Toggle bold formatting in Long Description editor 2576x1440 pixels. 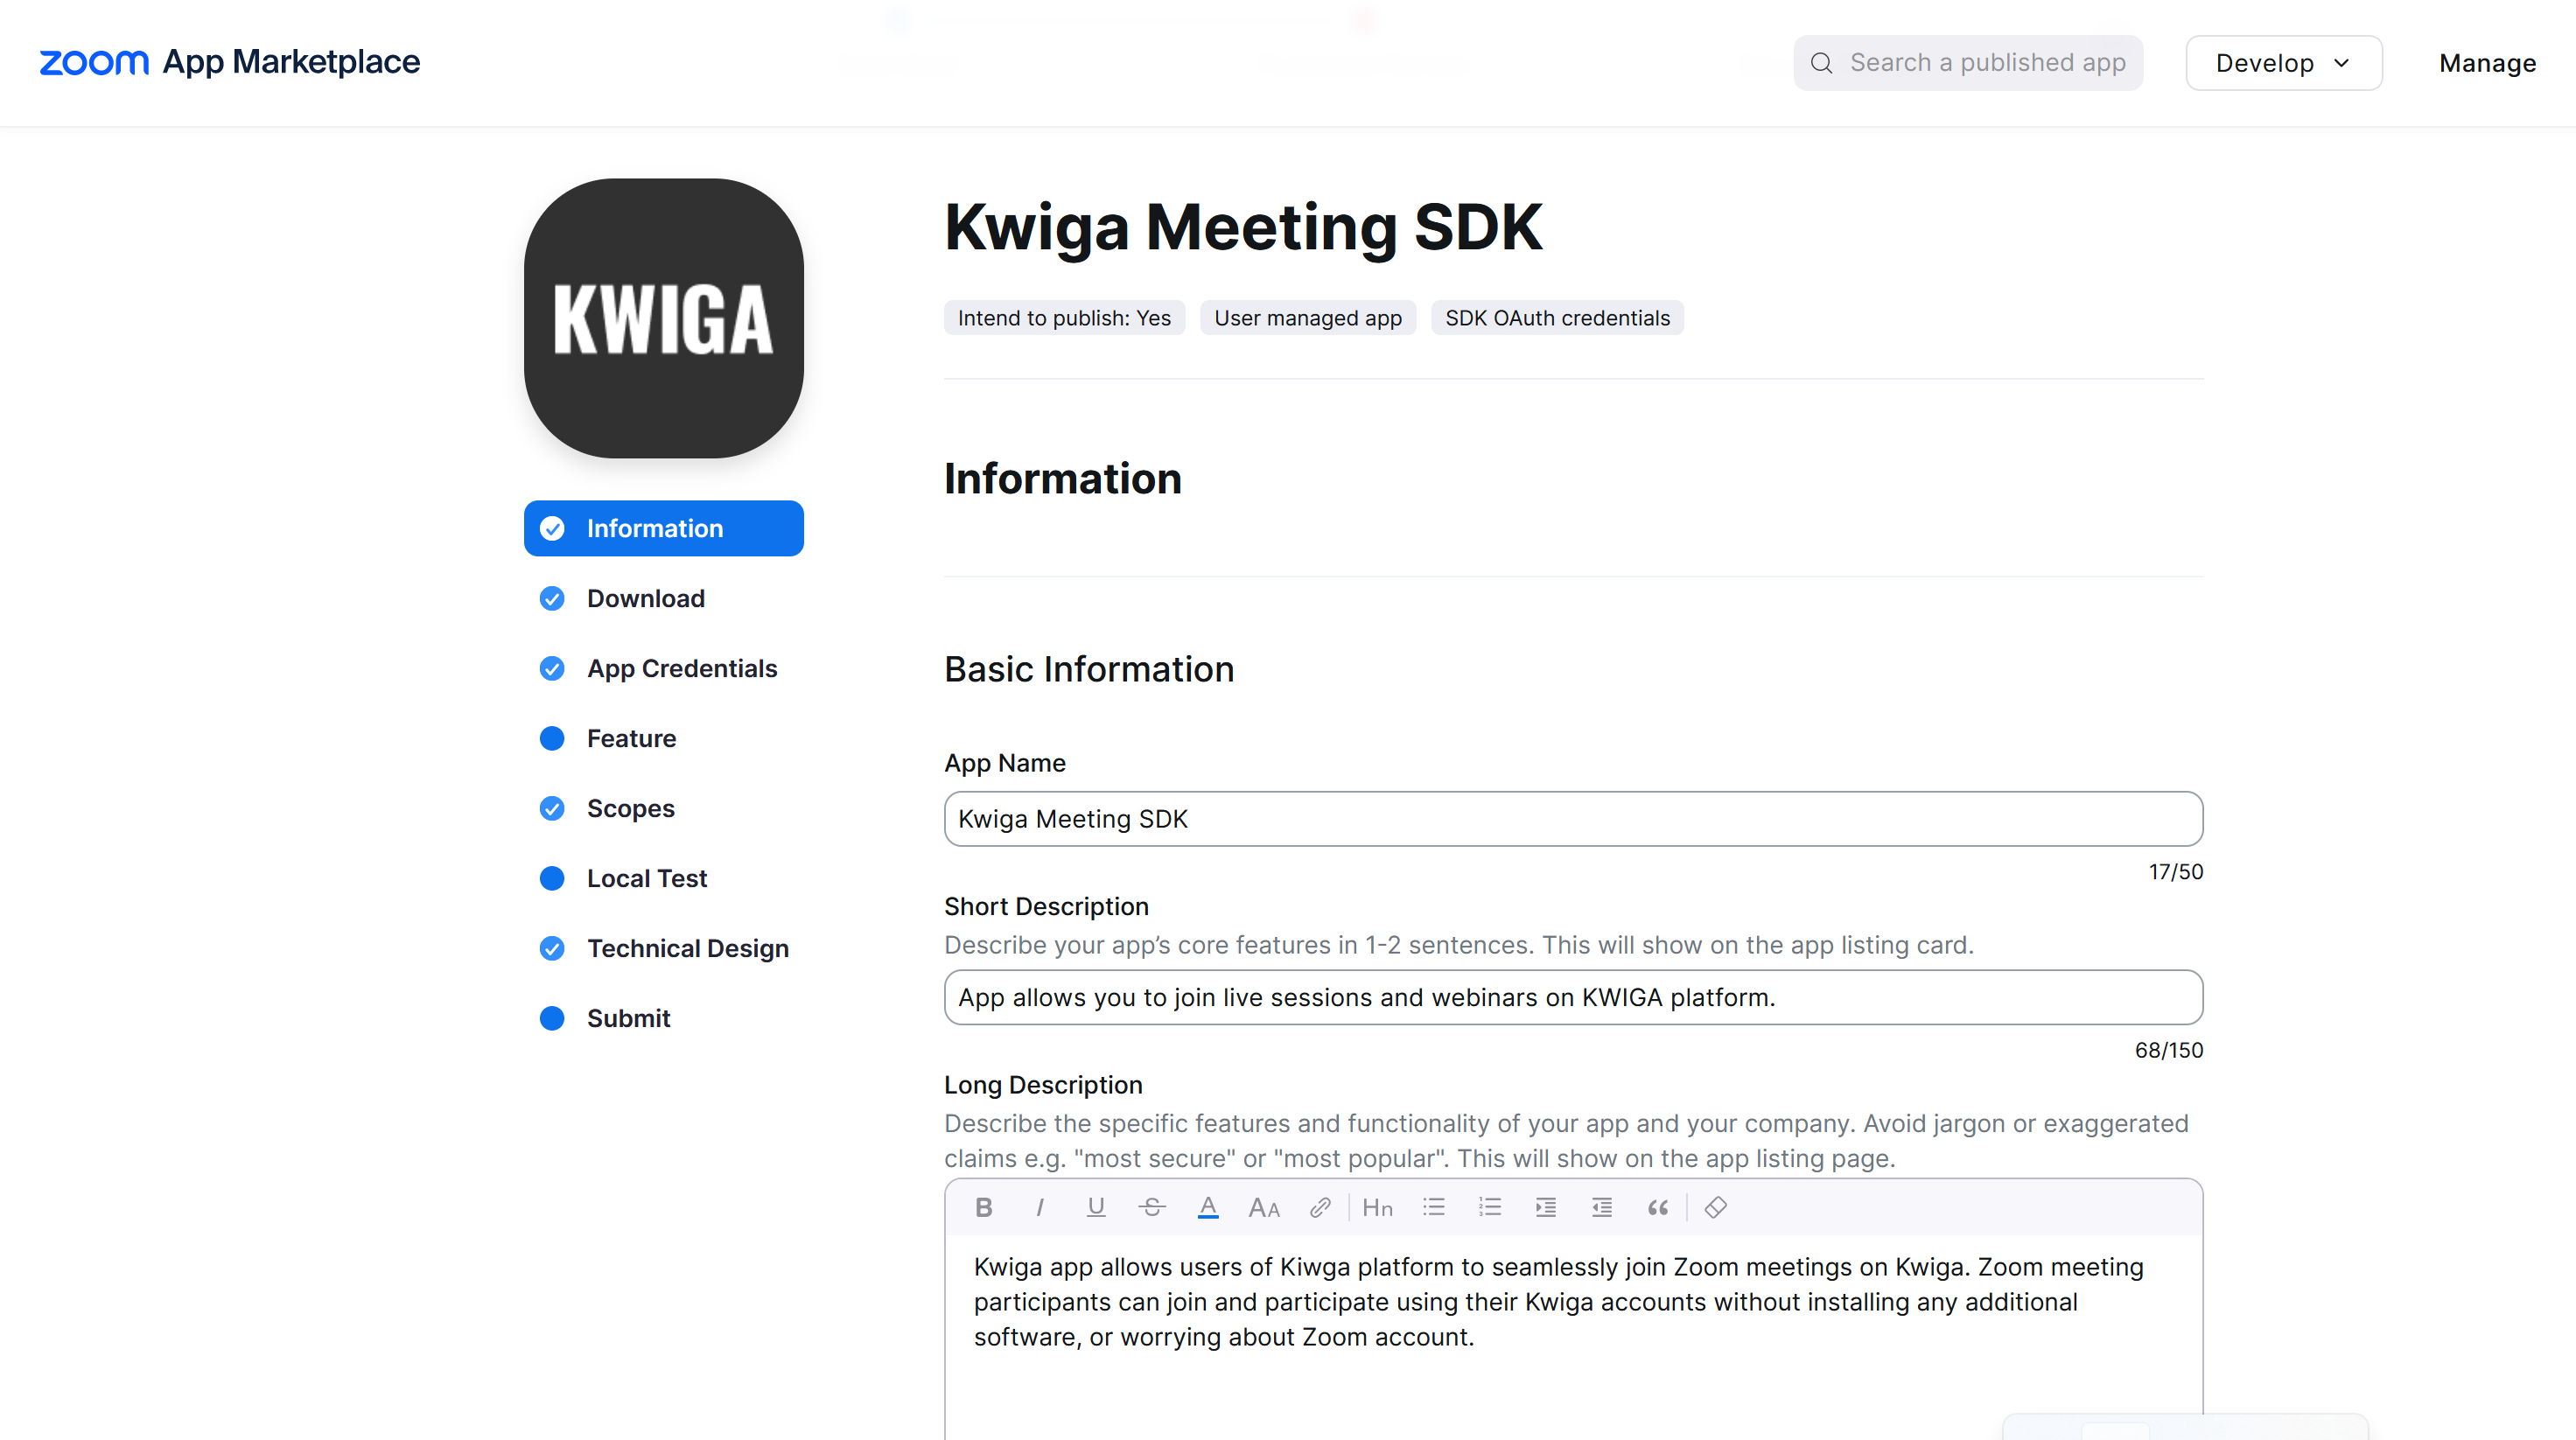pyautogui.click(x=984, y=1207)
